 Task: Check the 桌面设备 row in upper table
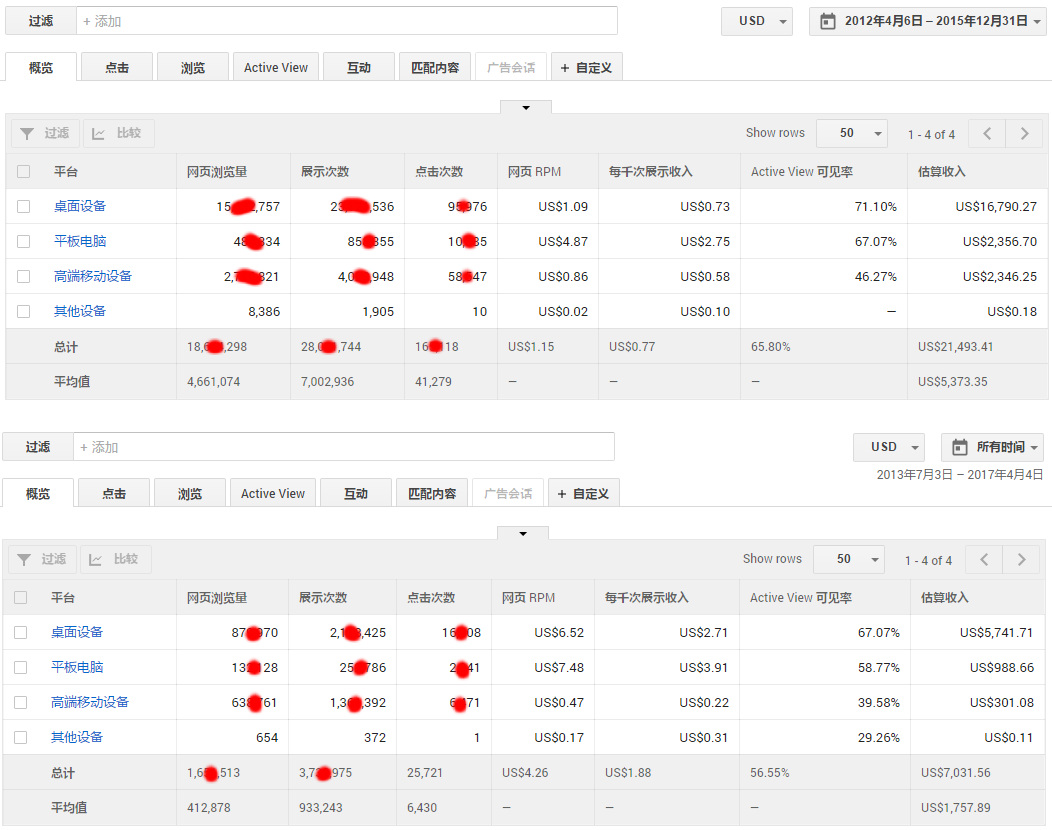tap(23, 206)
